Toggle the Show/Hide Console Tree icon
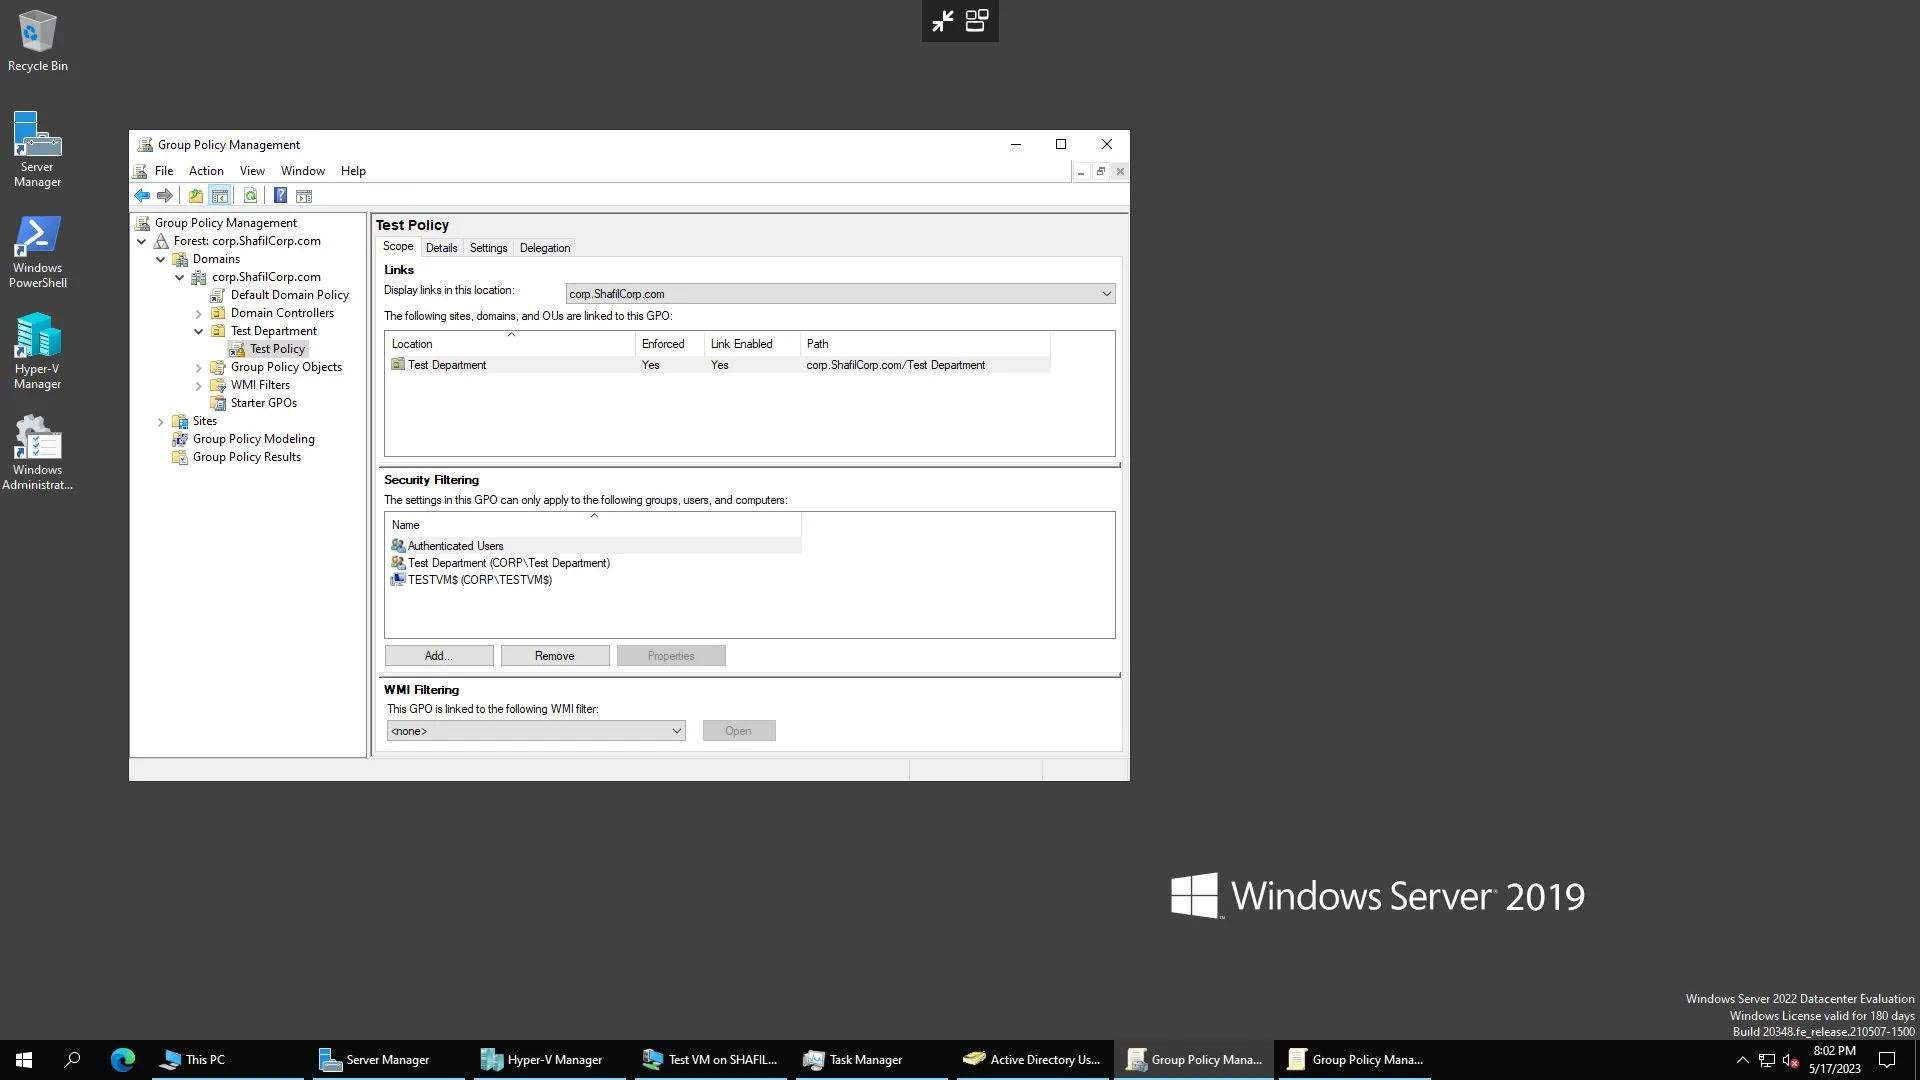The image size is (1920, 1080). (x=220, y=195)
